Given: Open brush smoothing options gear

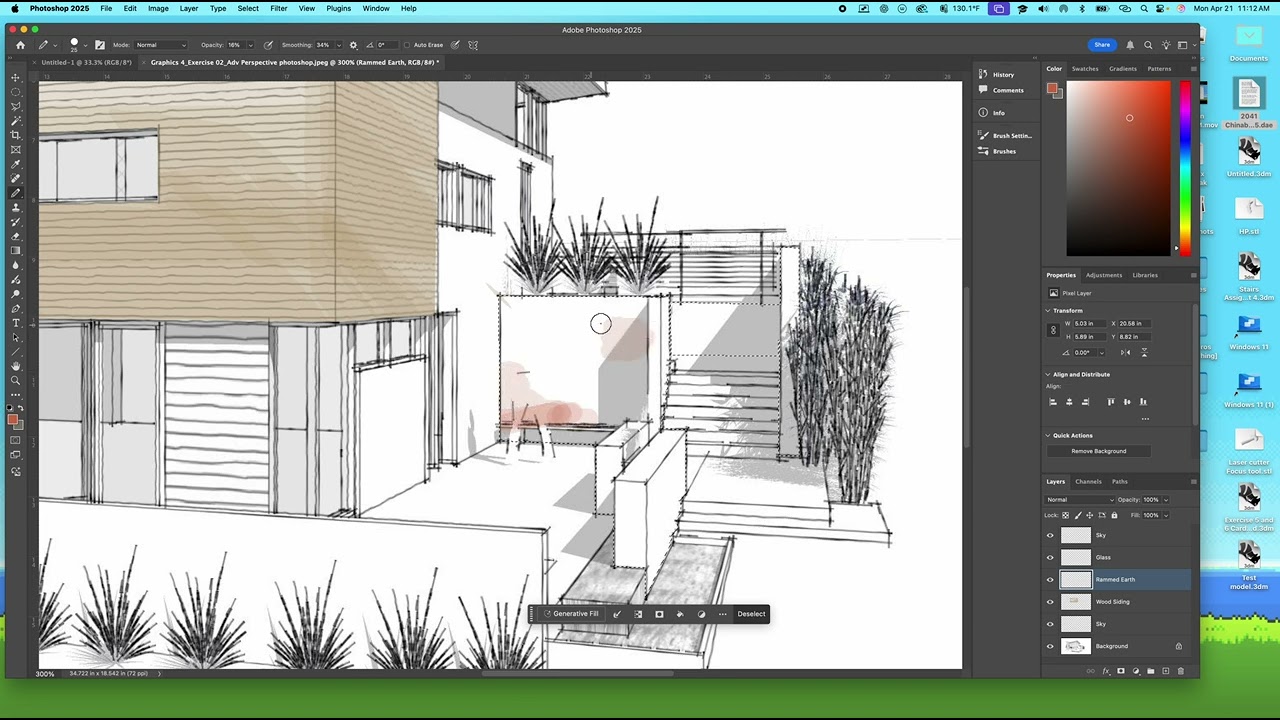Looking at the screenshot, I should pos(353,45).
